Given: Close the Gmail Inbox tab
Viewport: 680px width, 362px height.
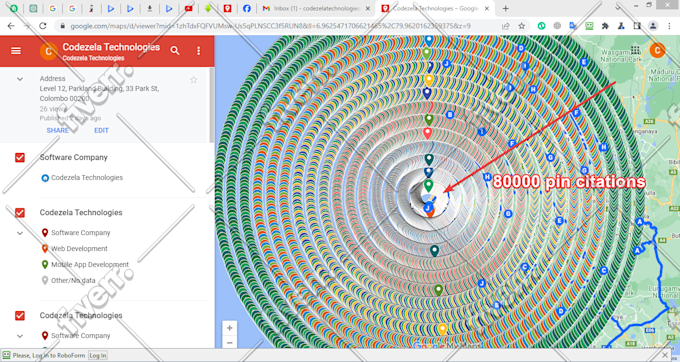Looking at the screenshot, I should click(368, 8).
